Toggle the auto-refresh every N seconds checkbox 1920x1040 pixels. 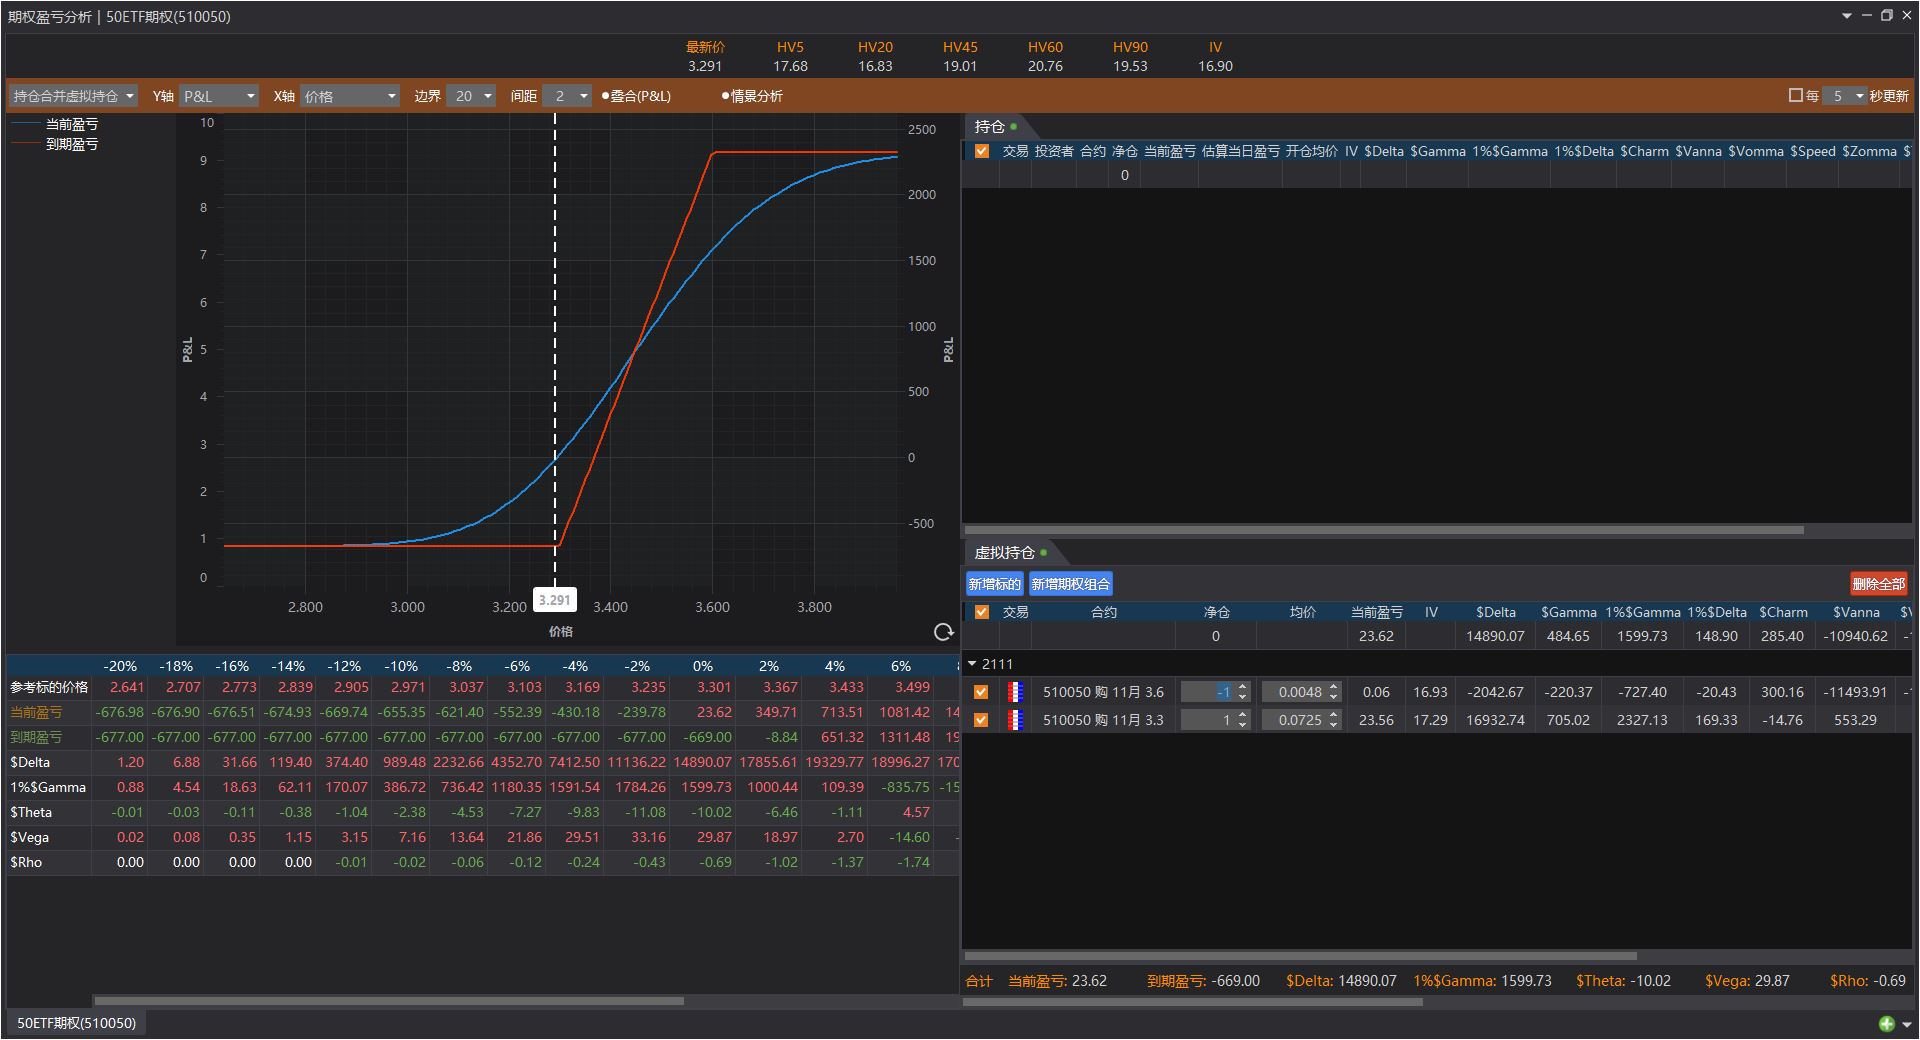tap(1795, 96)
